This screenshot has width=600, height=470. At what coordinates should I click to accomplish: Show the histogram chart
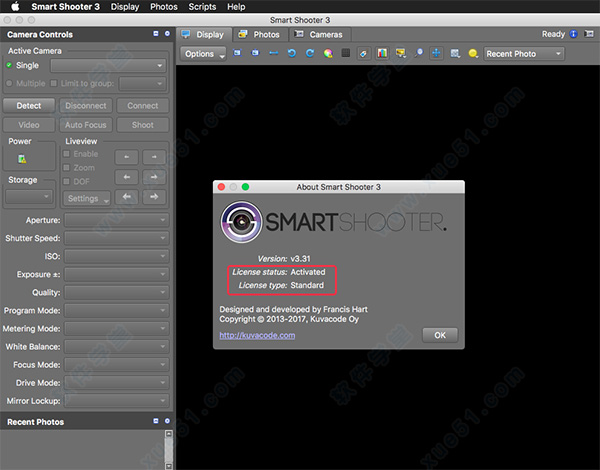point(382,53)
